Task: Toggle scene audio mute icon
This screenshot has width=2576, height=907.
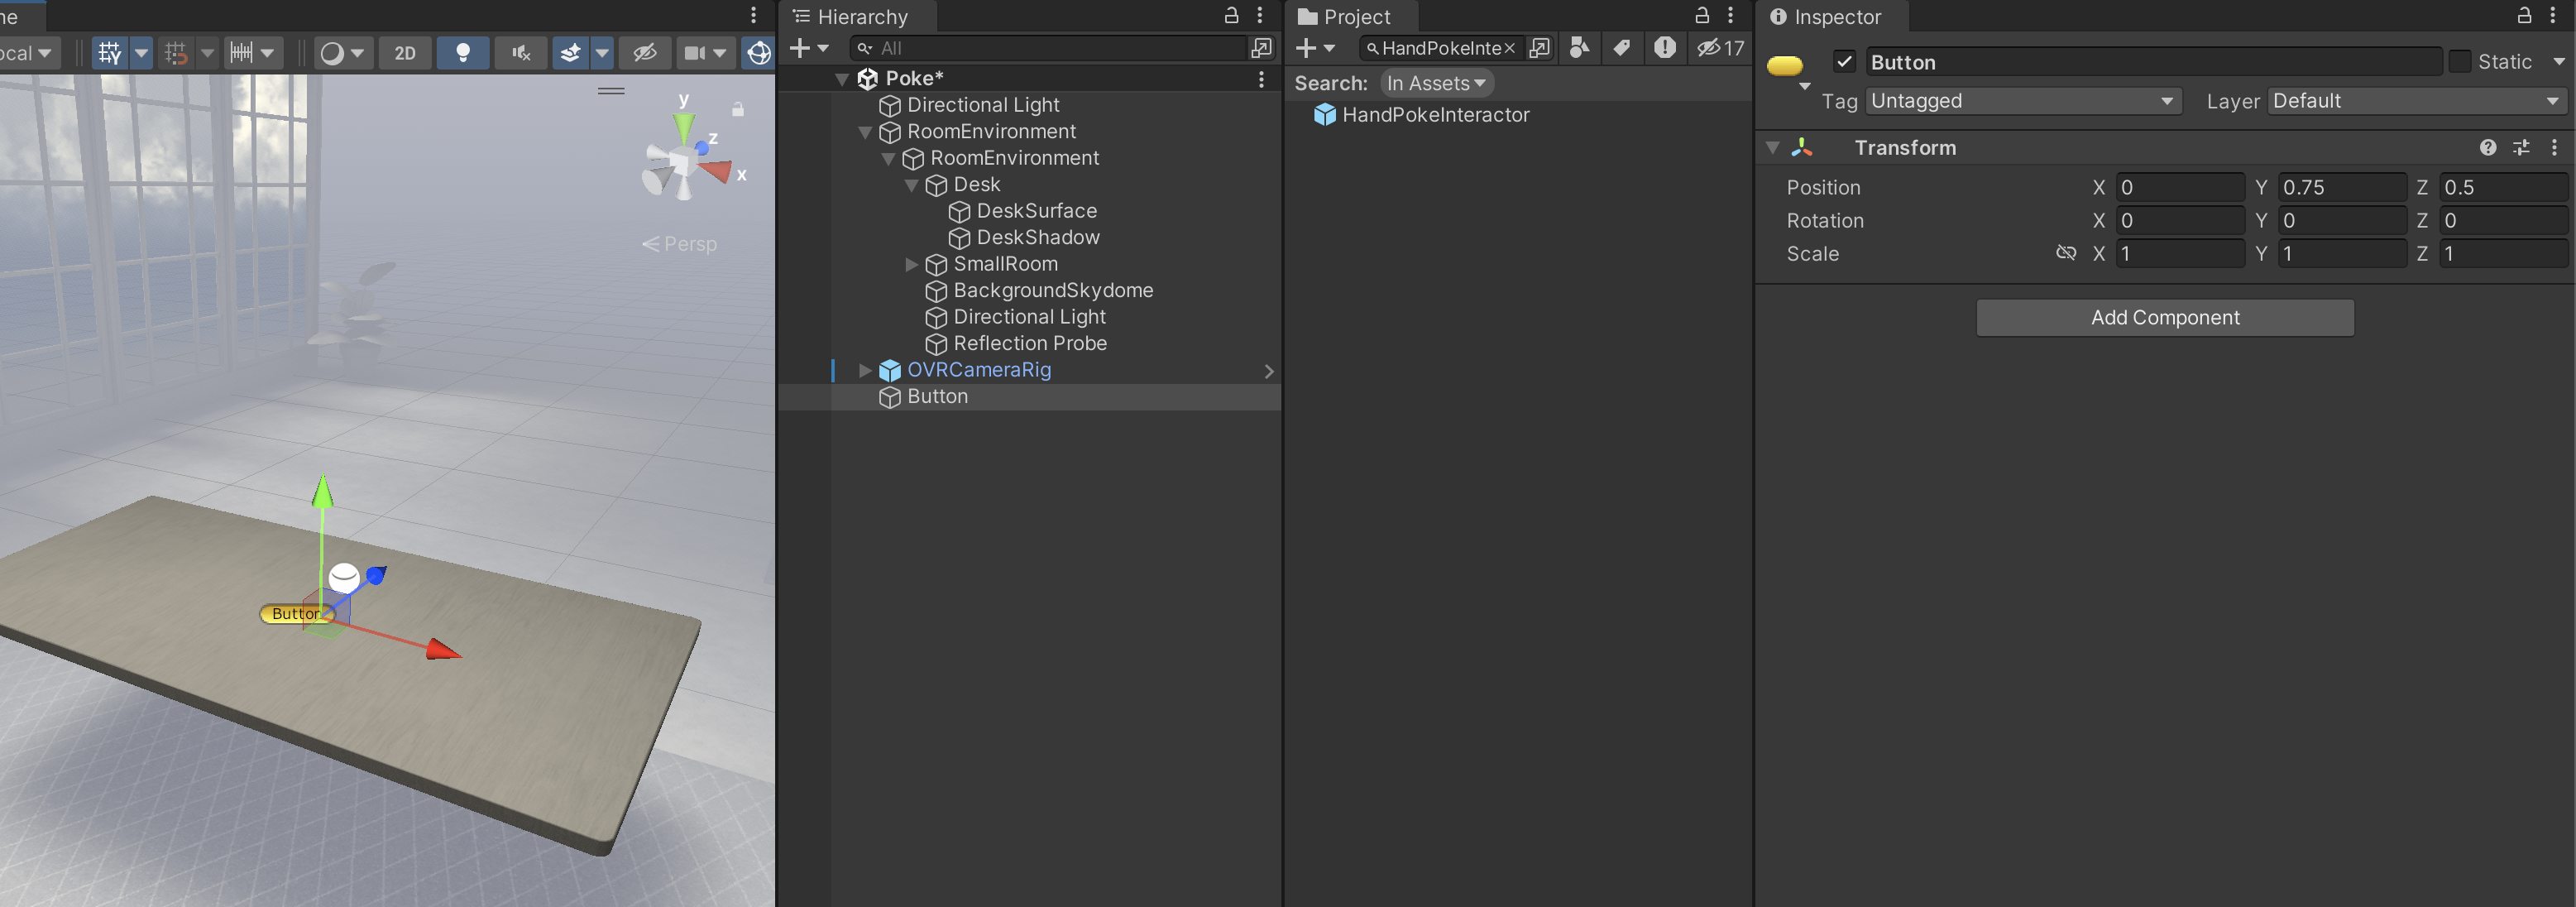Action: (x=520, y=53)
